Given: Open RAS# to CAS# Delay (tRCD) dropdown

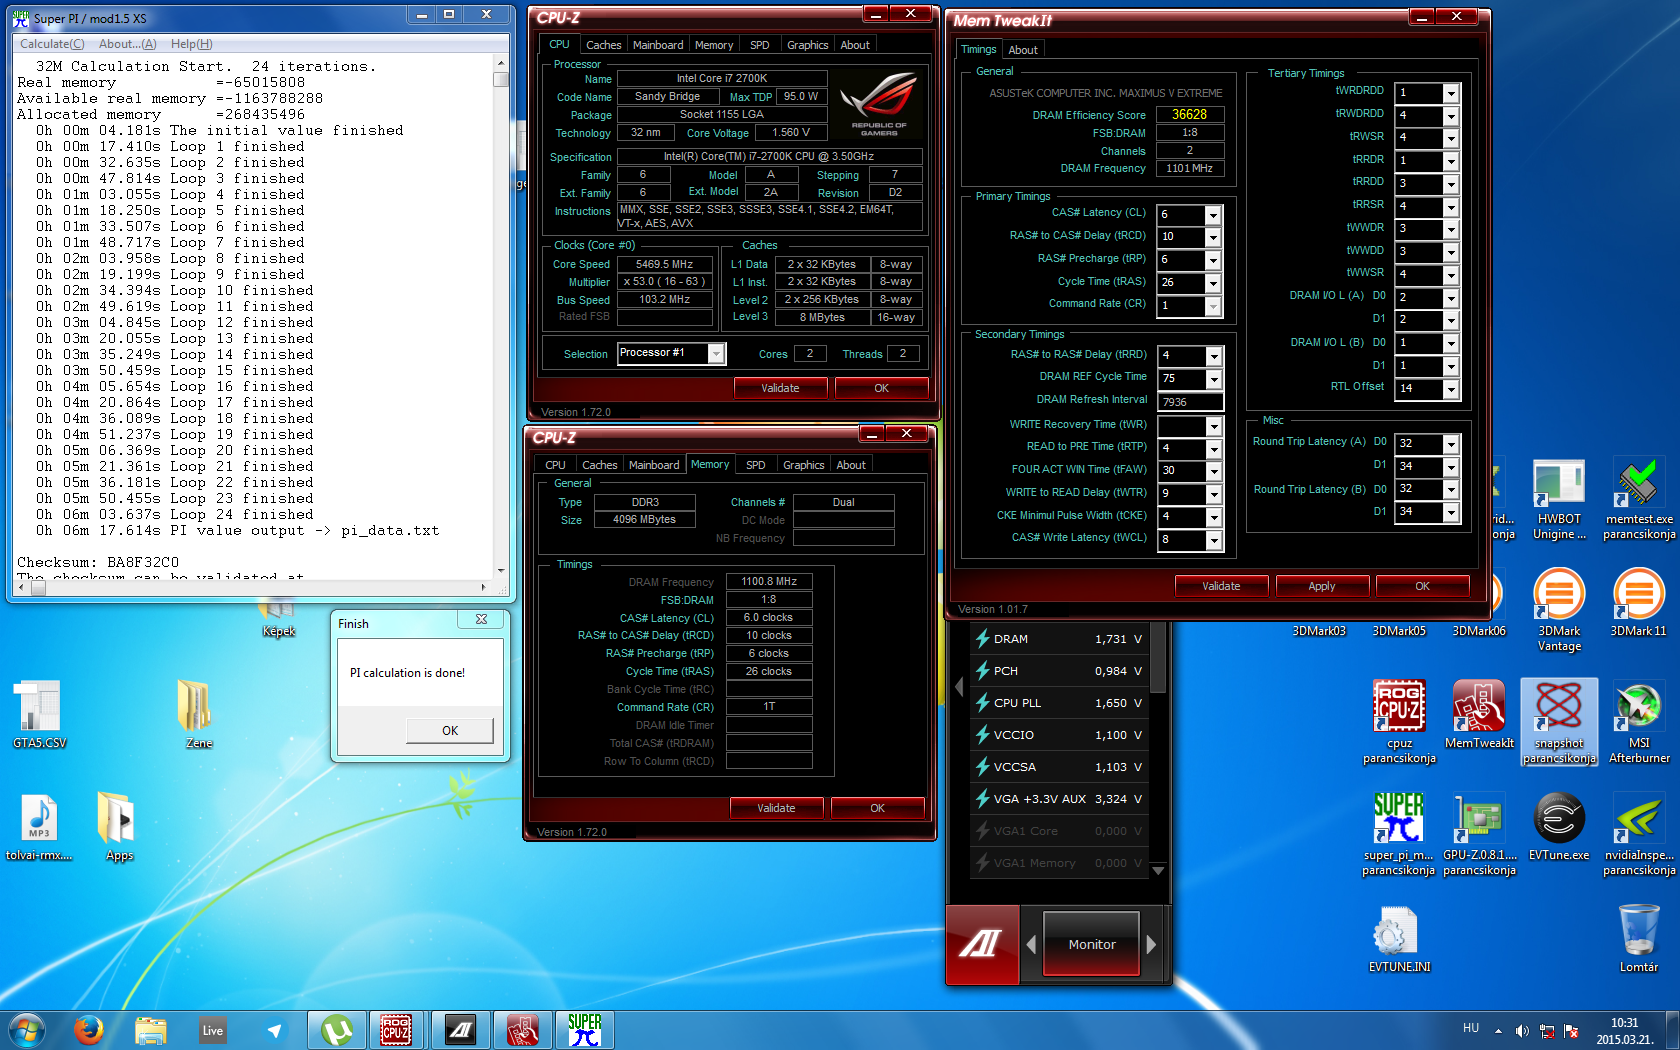Looking at the screenshot, I should pyautogui.click(x=1212, y=238).
